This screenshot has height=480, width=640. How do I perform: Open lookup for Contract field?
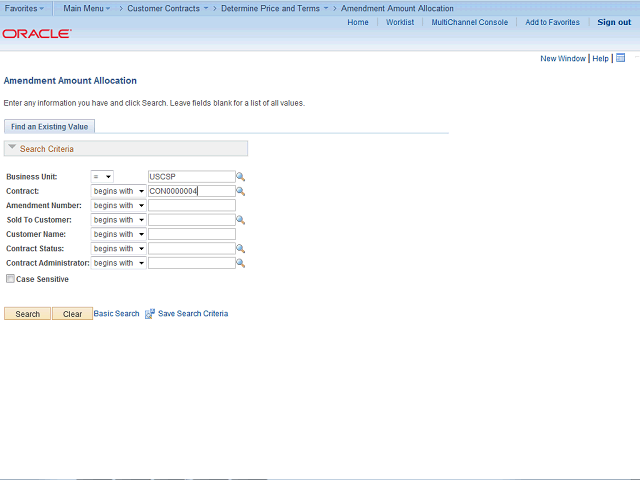[240, 191]
